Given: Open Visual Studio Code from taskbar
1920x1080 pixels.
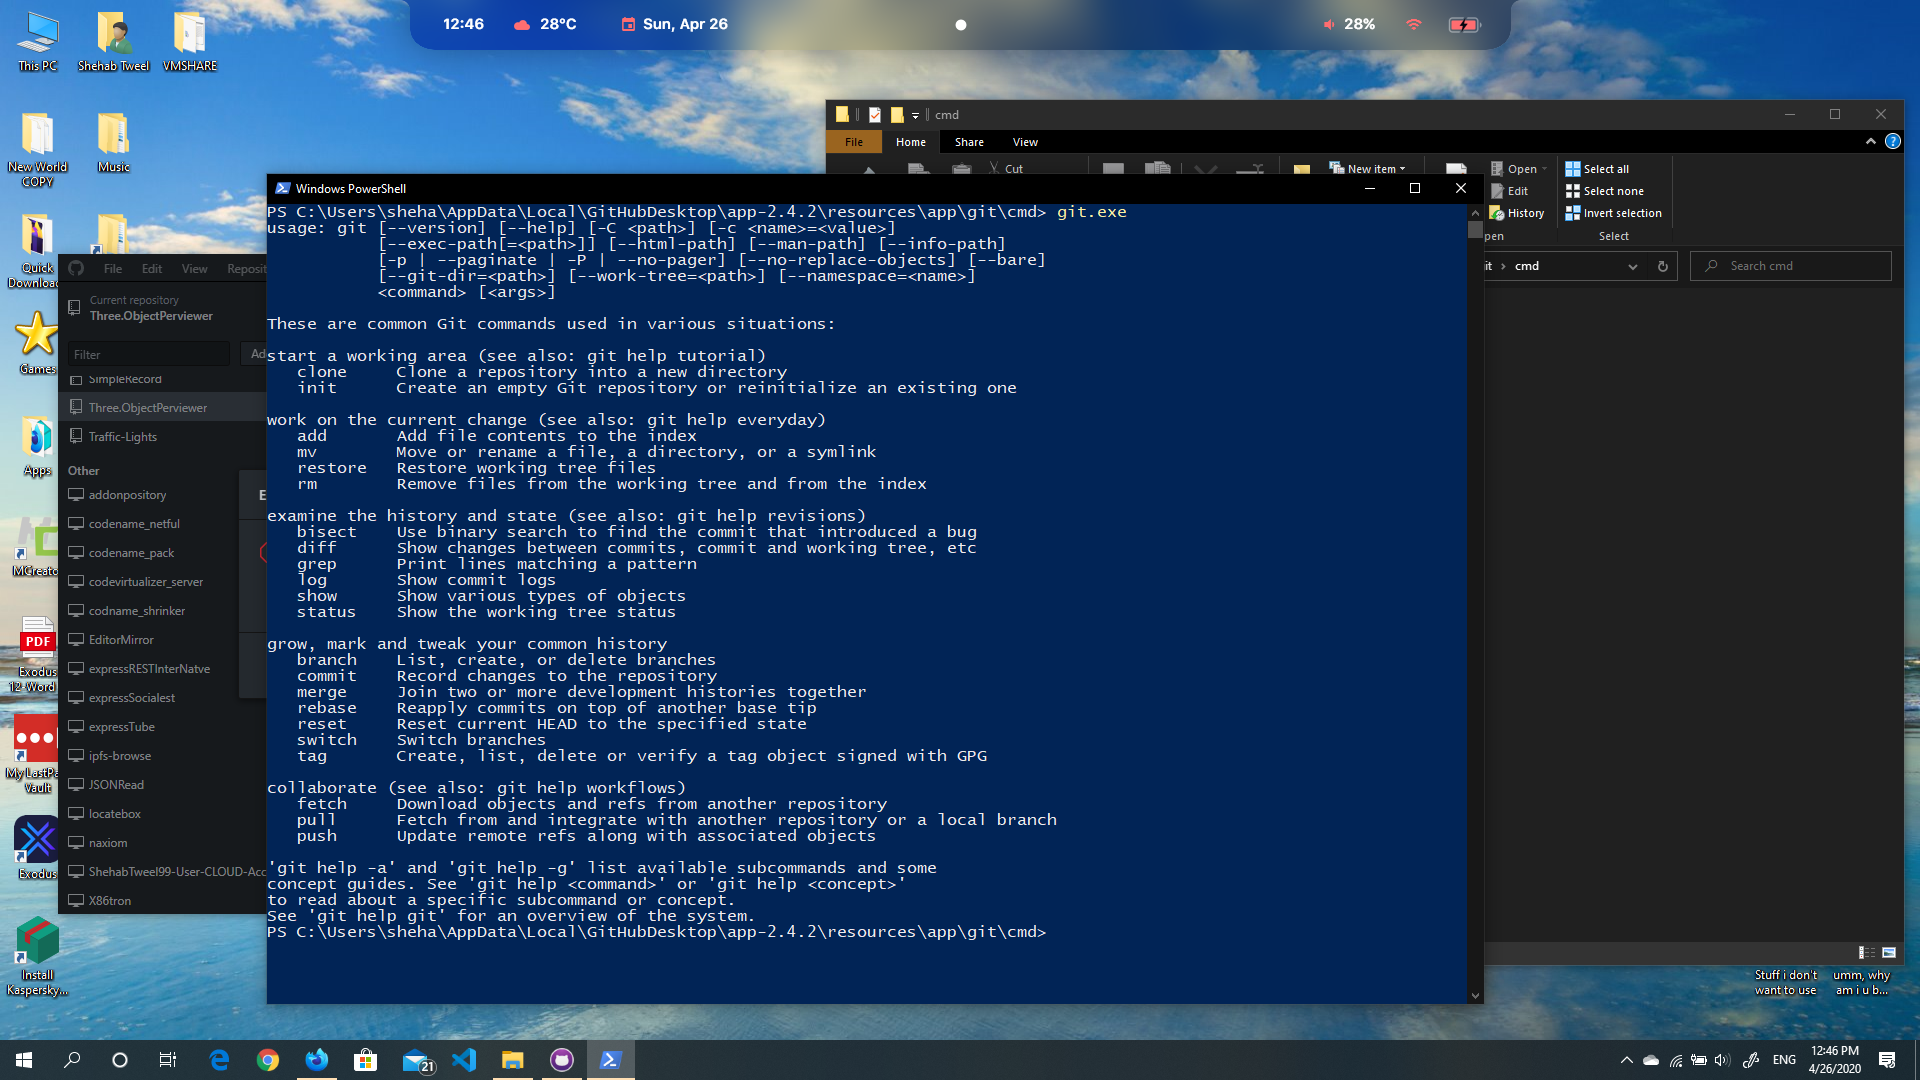Looking at the screenshot, I should click(x=464, y=1060).
